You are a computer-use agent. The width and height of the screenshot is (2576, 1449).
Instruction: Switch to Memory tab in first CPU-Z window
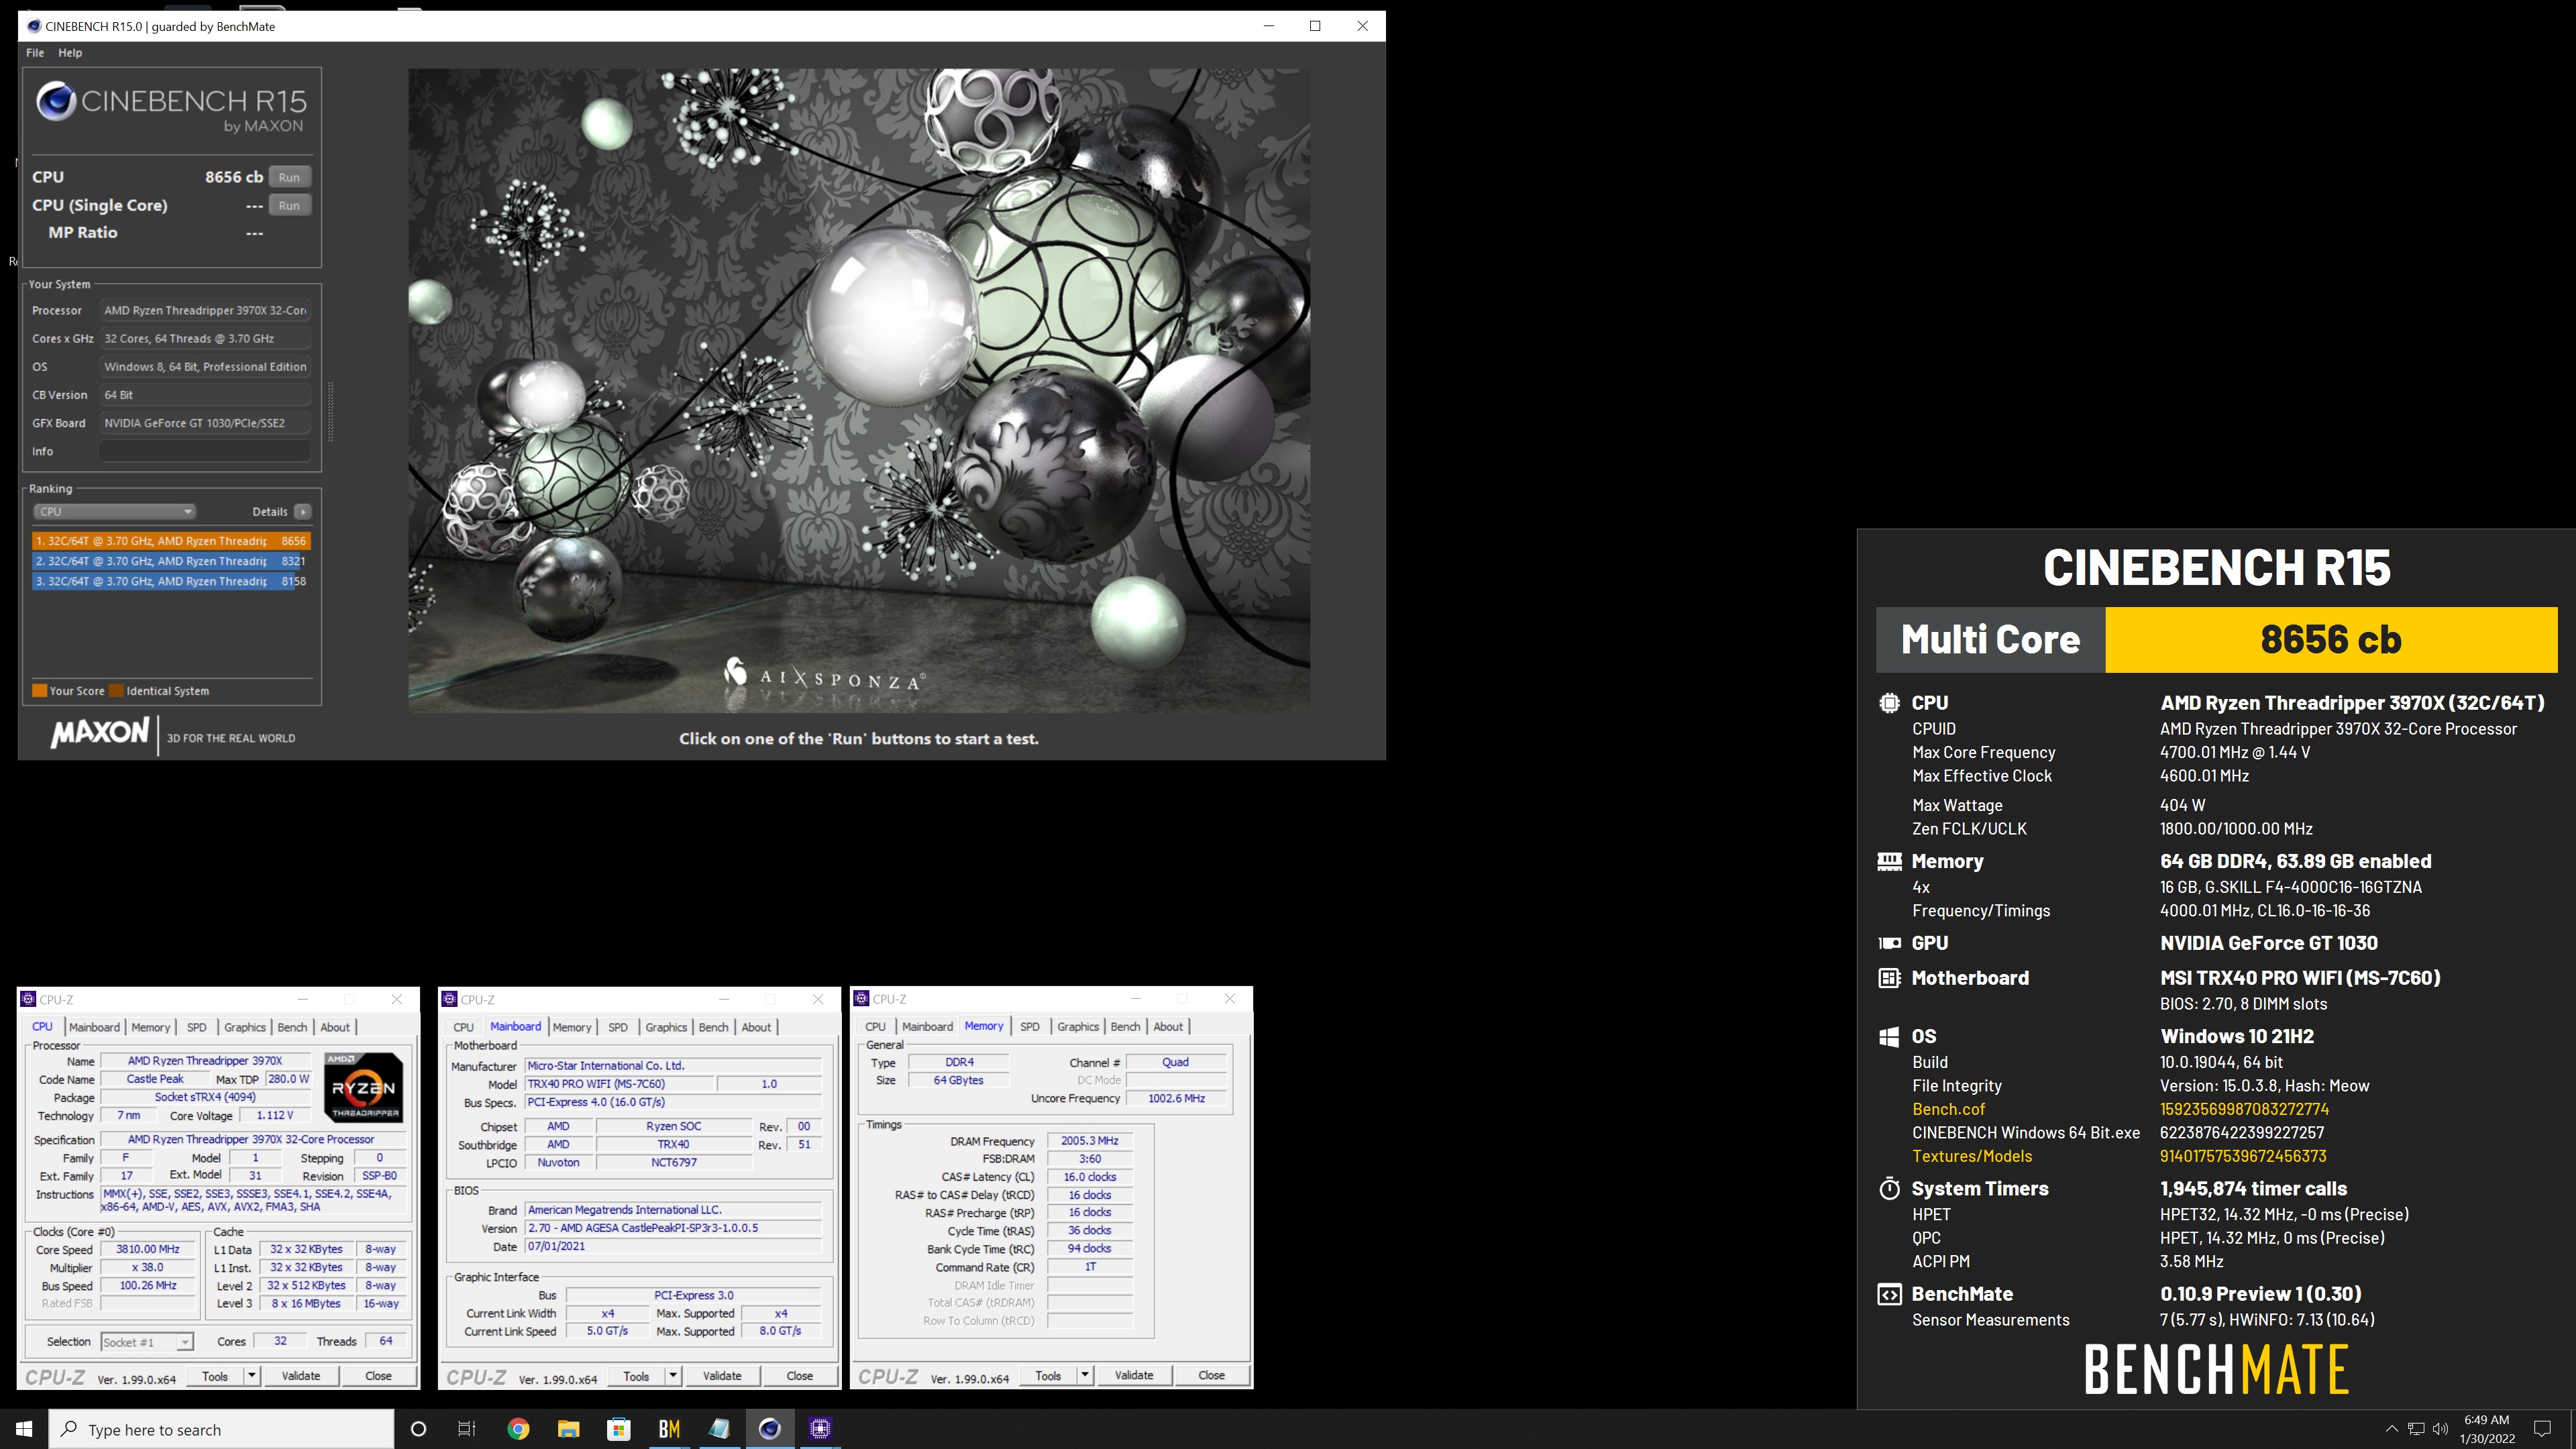coord(150,1027)
